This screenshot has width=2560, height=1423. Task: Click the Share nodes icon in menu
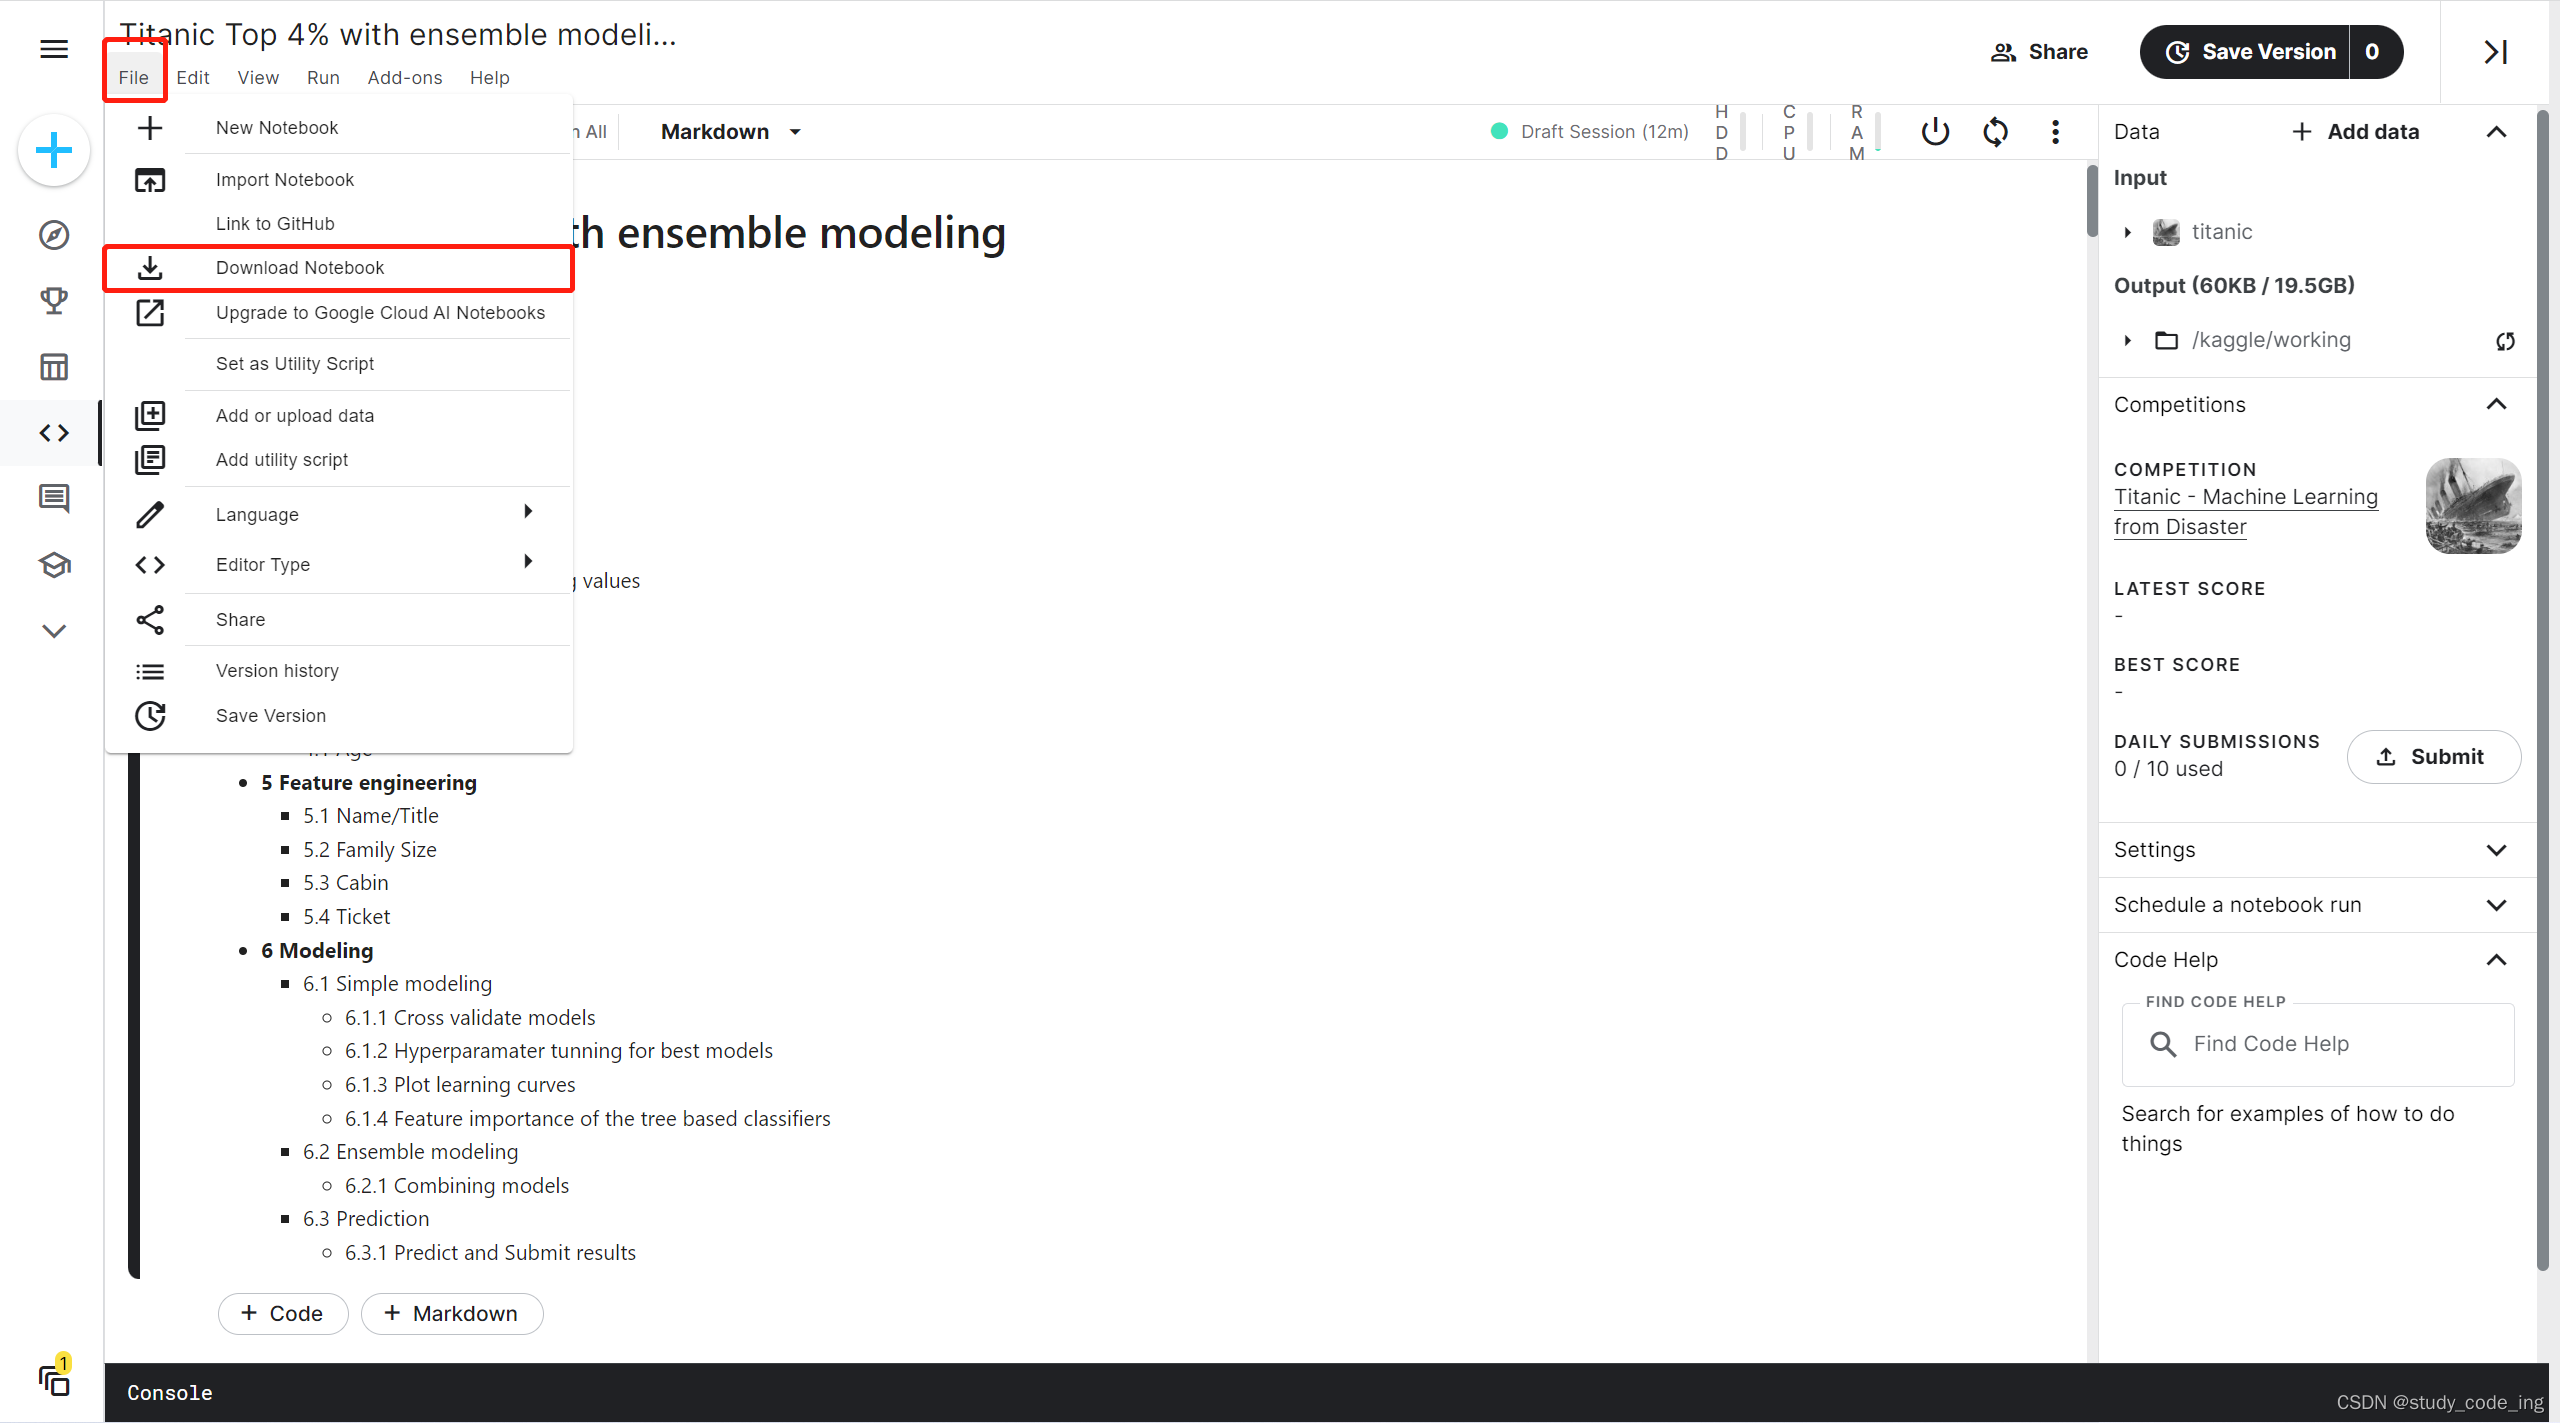(150, 620)
